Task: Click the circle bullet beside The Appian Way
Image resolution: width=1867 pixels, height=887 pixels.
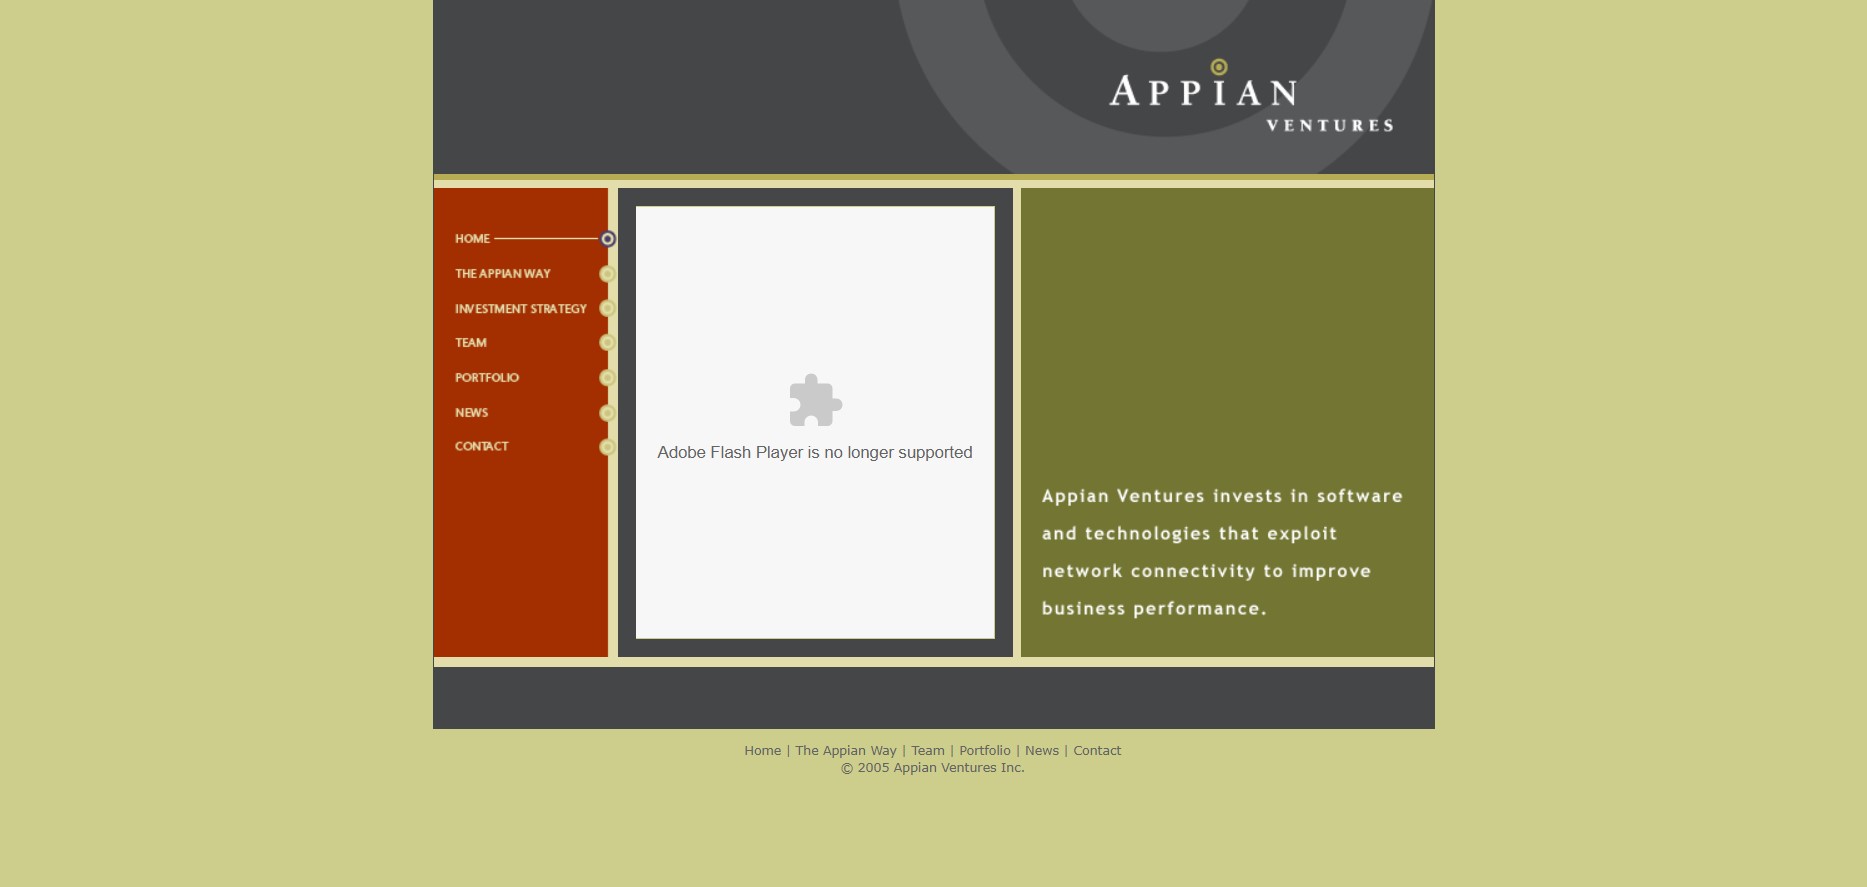Action: coord(607,274)
